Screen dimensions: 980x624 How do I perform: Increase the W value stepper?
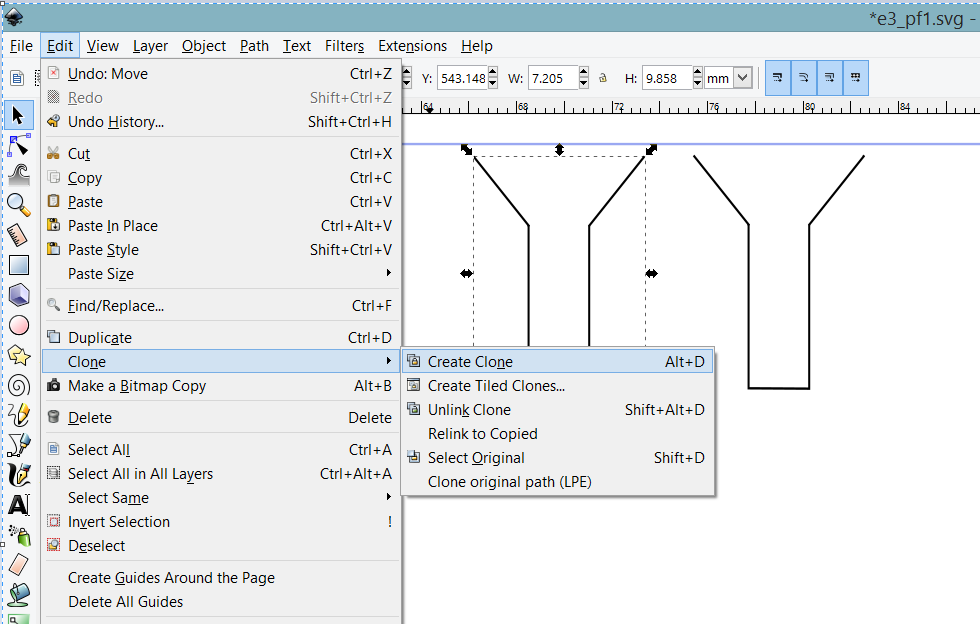pyautogui.click(x=584, y=73)
